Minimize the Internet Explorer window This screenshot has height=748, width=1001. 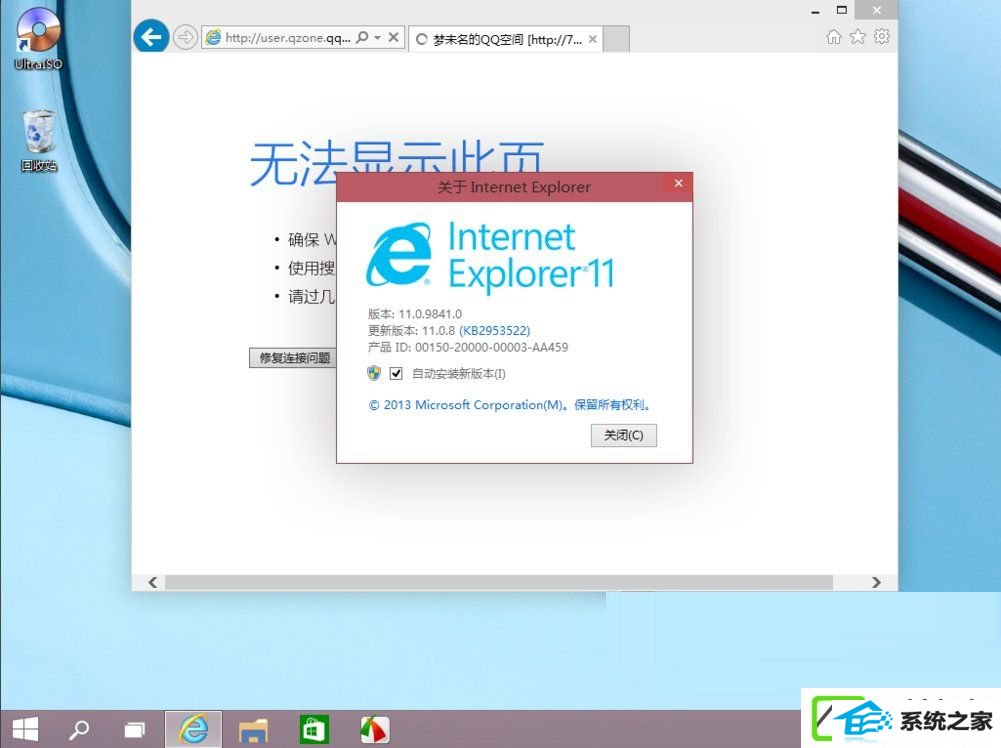(815, 11)
